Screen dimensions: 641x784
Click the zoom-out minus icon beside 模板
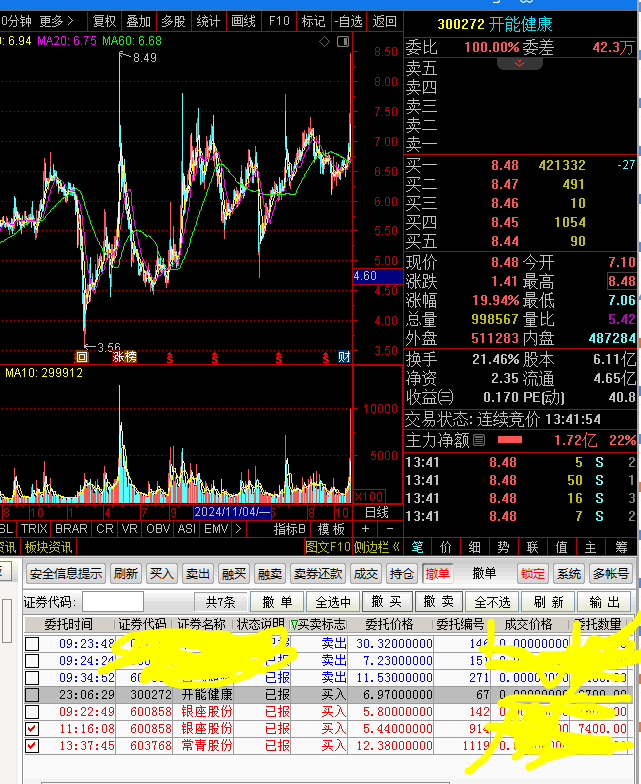tap(390, 528)
